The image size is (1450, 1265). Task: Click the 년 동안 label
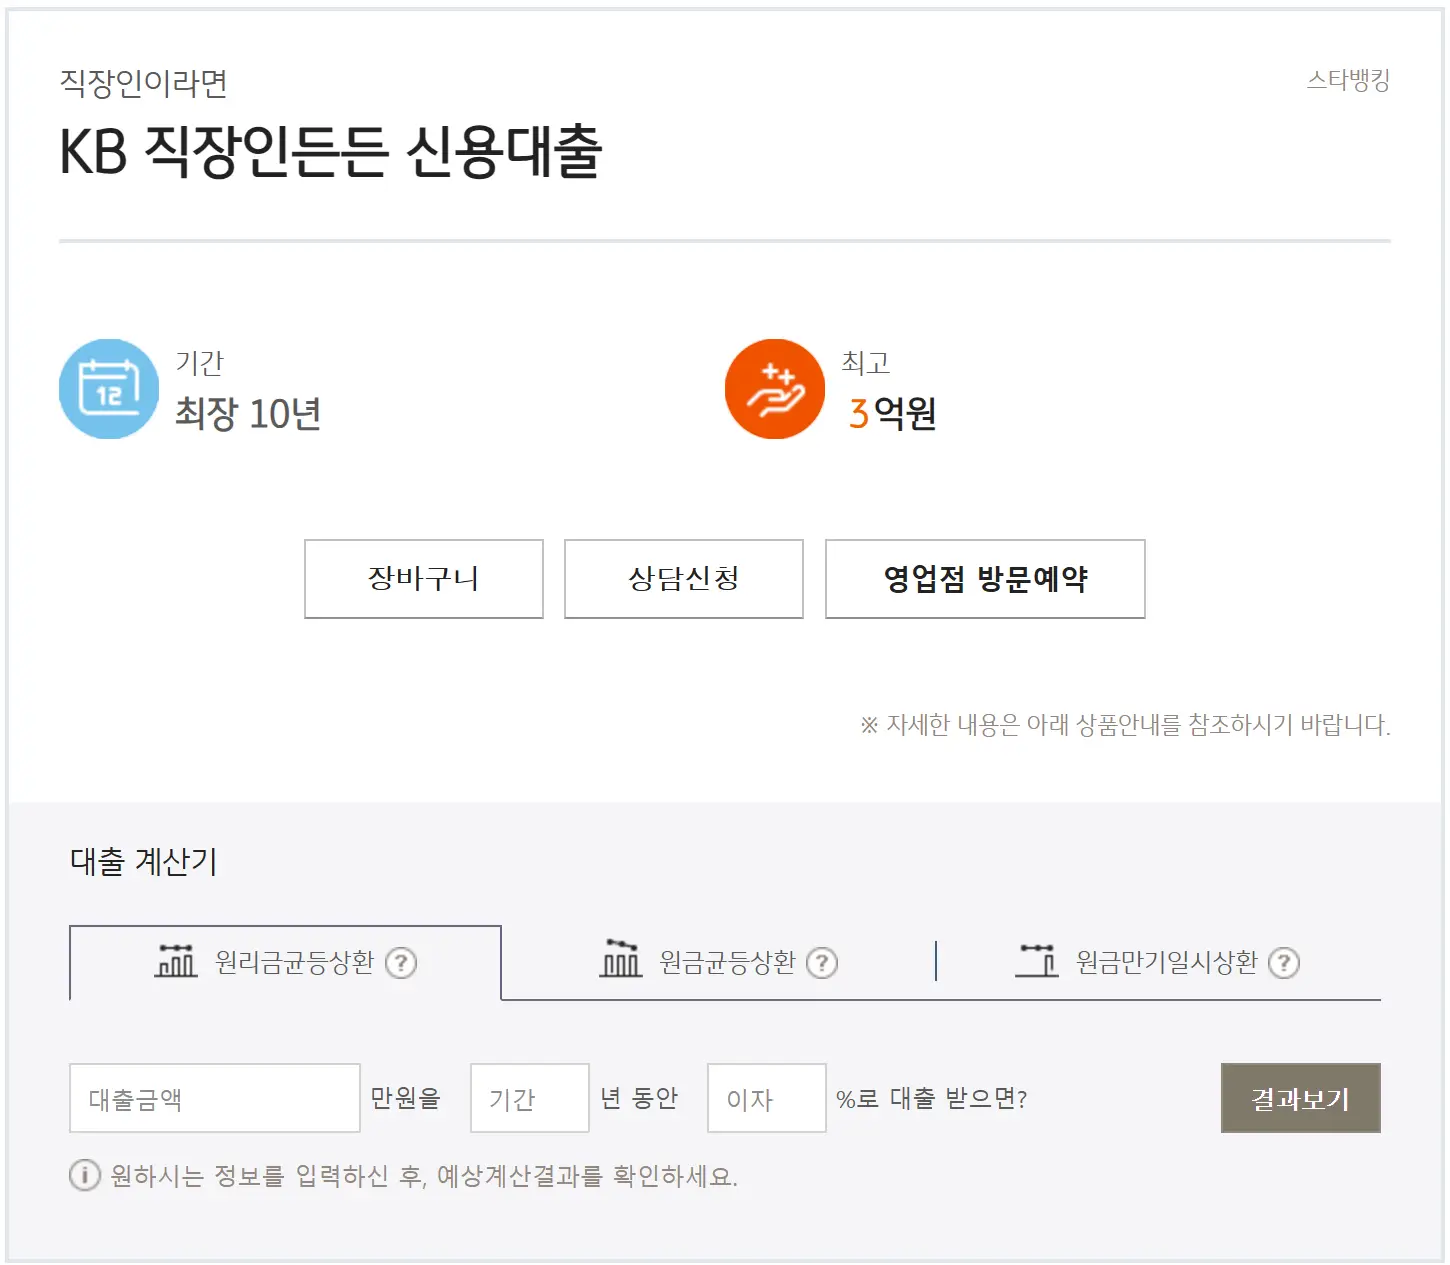point(639,1098)
